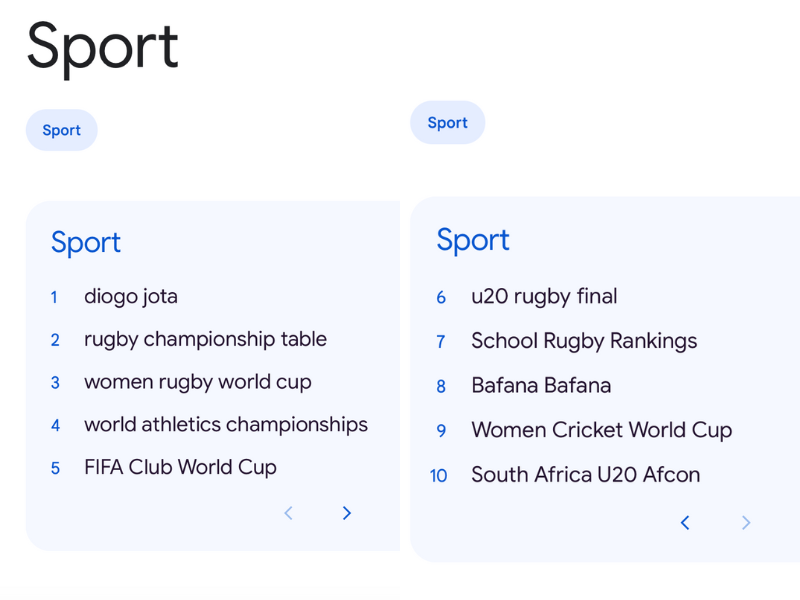Select rugby championship table from the list
Viewport: 800px width, 600px height.
point(205,339)
